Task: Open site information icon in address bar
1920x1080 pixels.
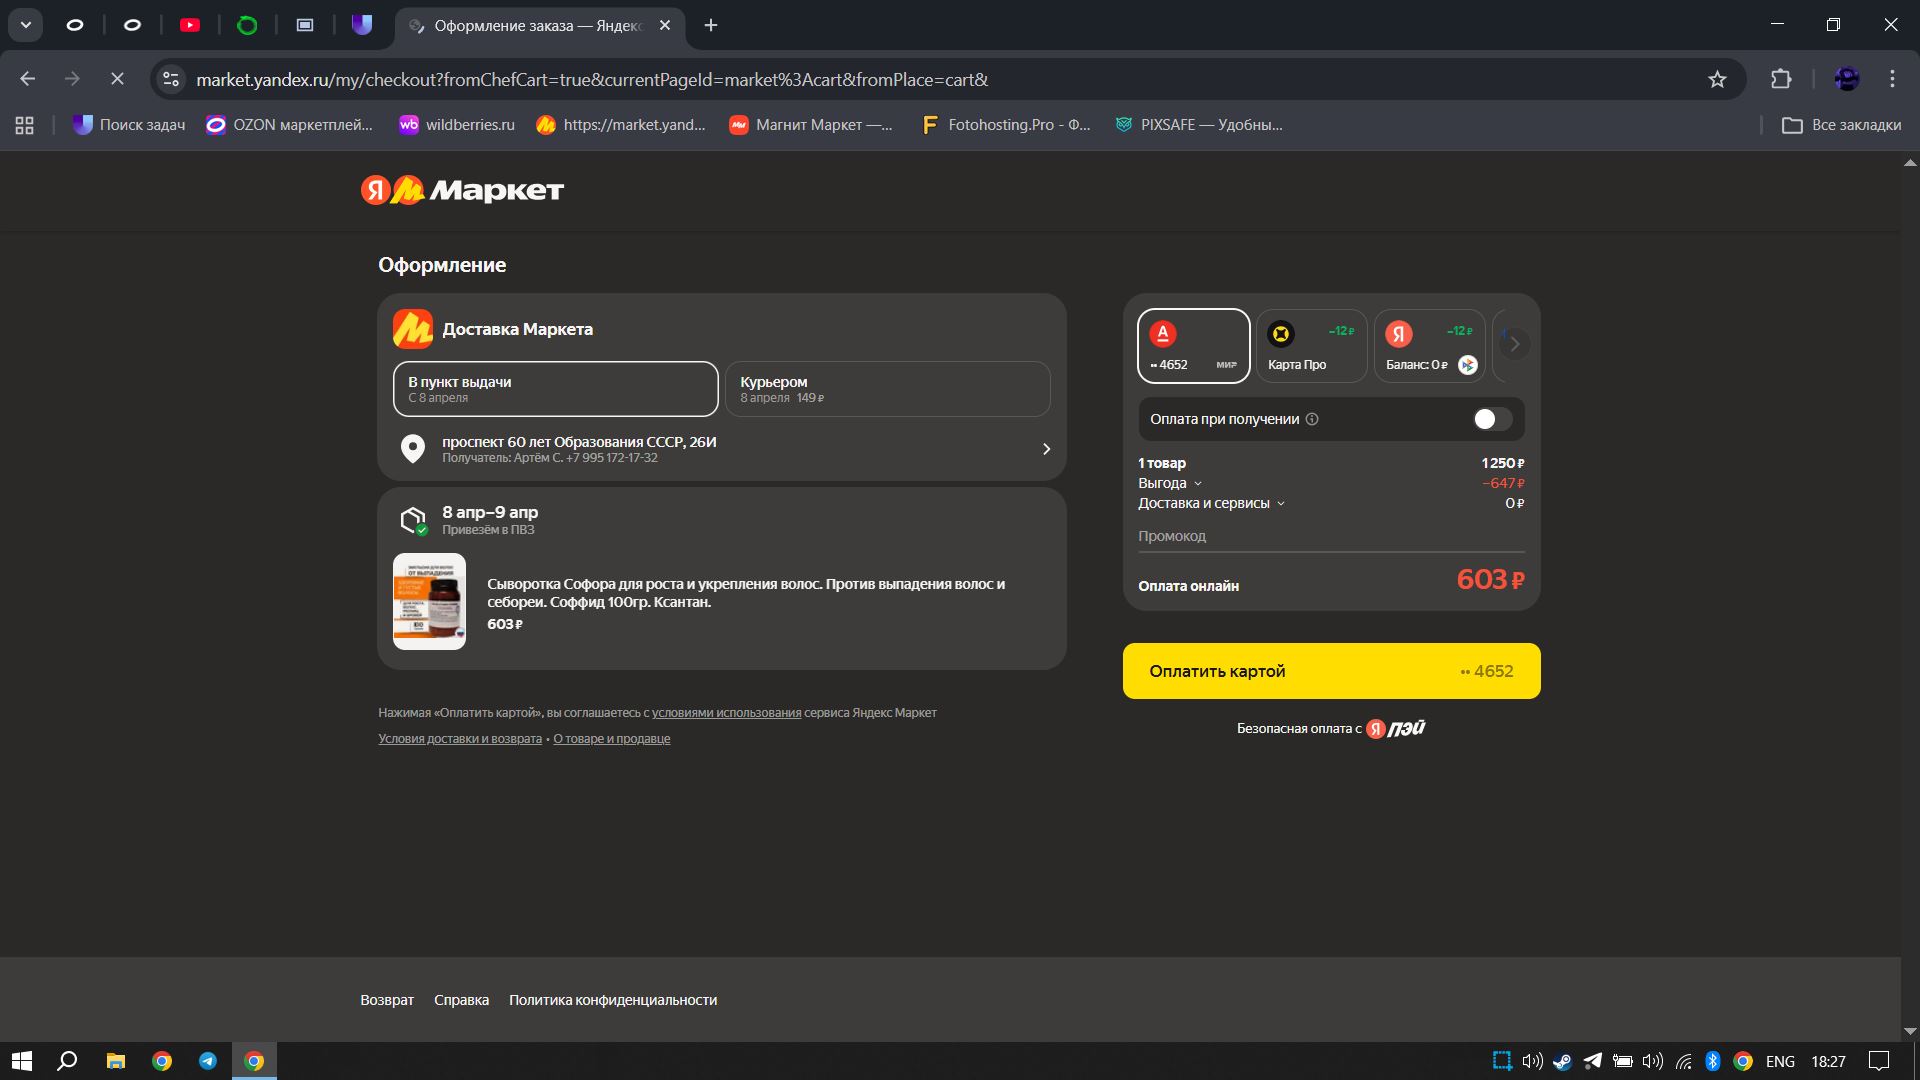Action: pyautogui.click(x=172, y=79)
